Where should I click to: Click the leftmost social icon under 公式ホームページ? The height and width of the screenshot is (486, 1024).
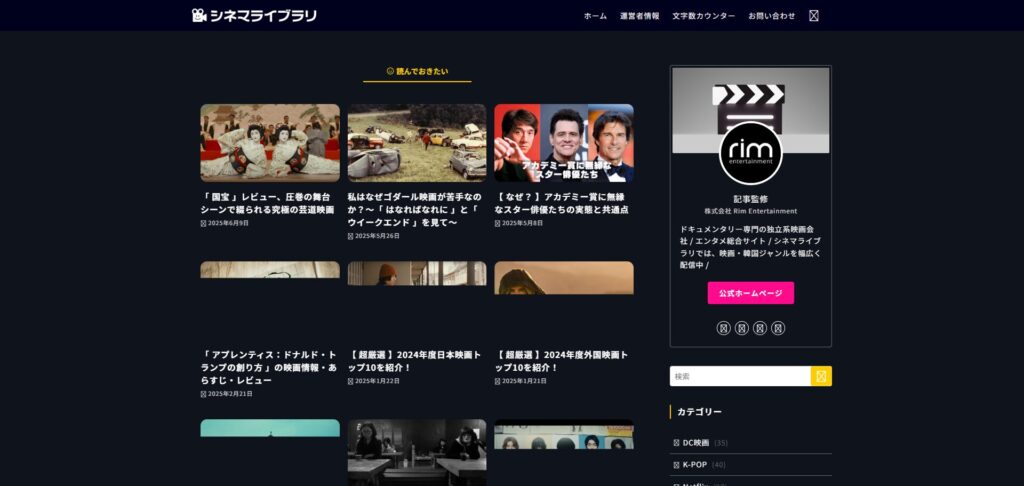(723, 328)
